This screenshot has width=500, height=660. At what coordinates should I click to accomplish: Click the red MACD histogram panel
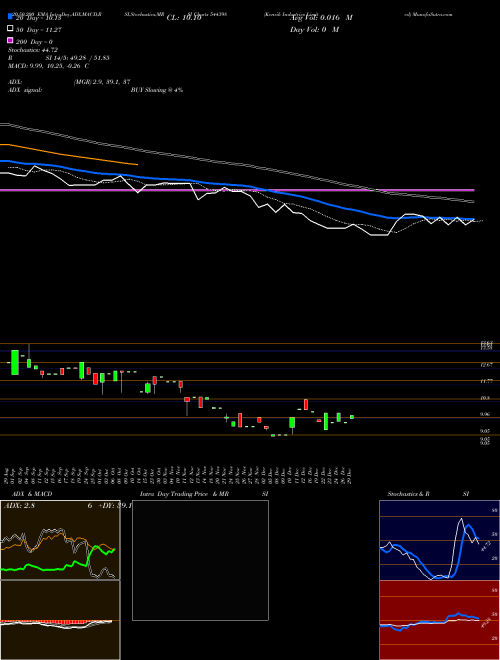pos(60,620)
